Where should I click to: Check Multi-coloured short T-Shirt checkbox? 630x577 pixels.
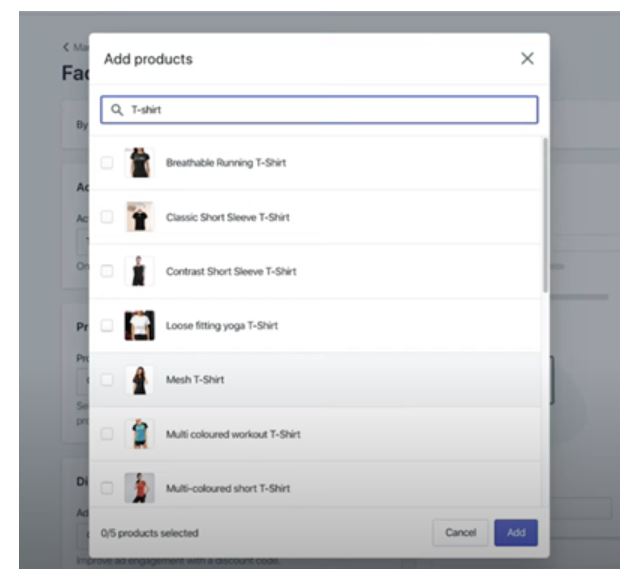coord(107,488)
